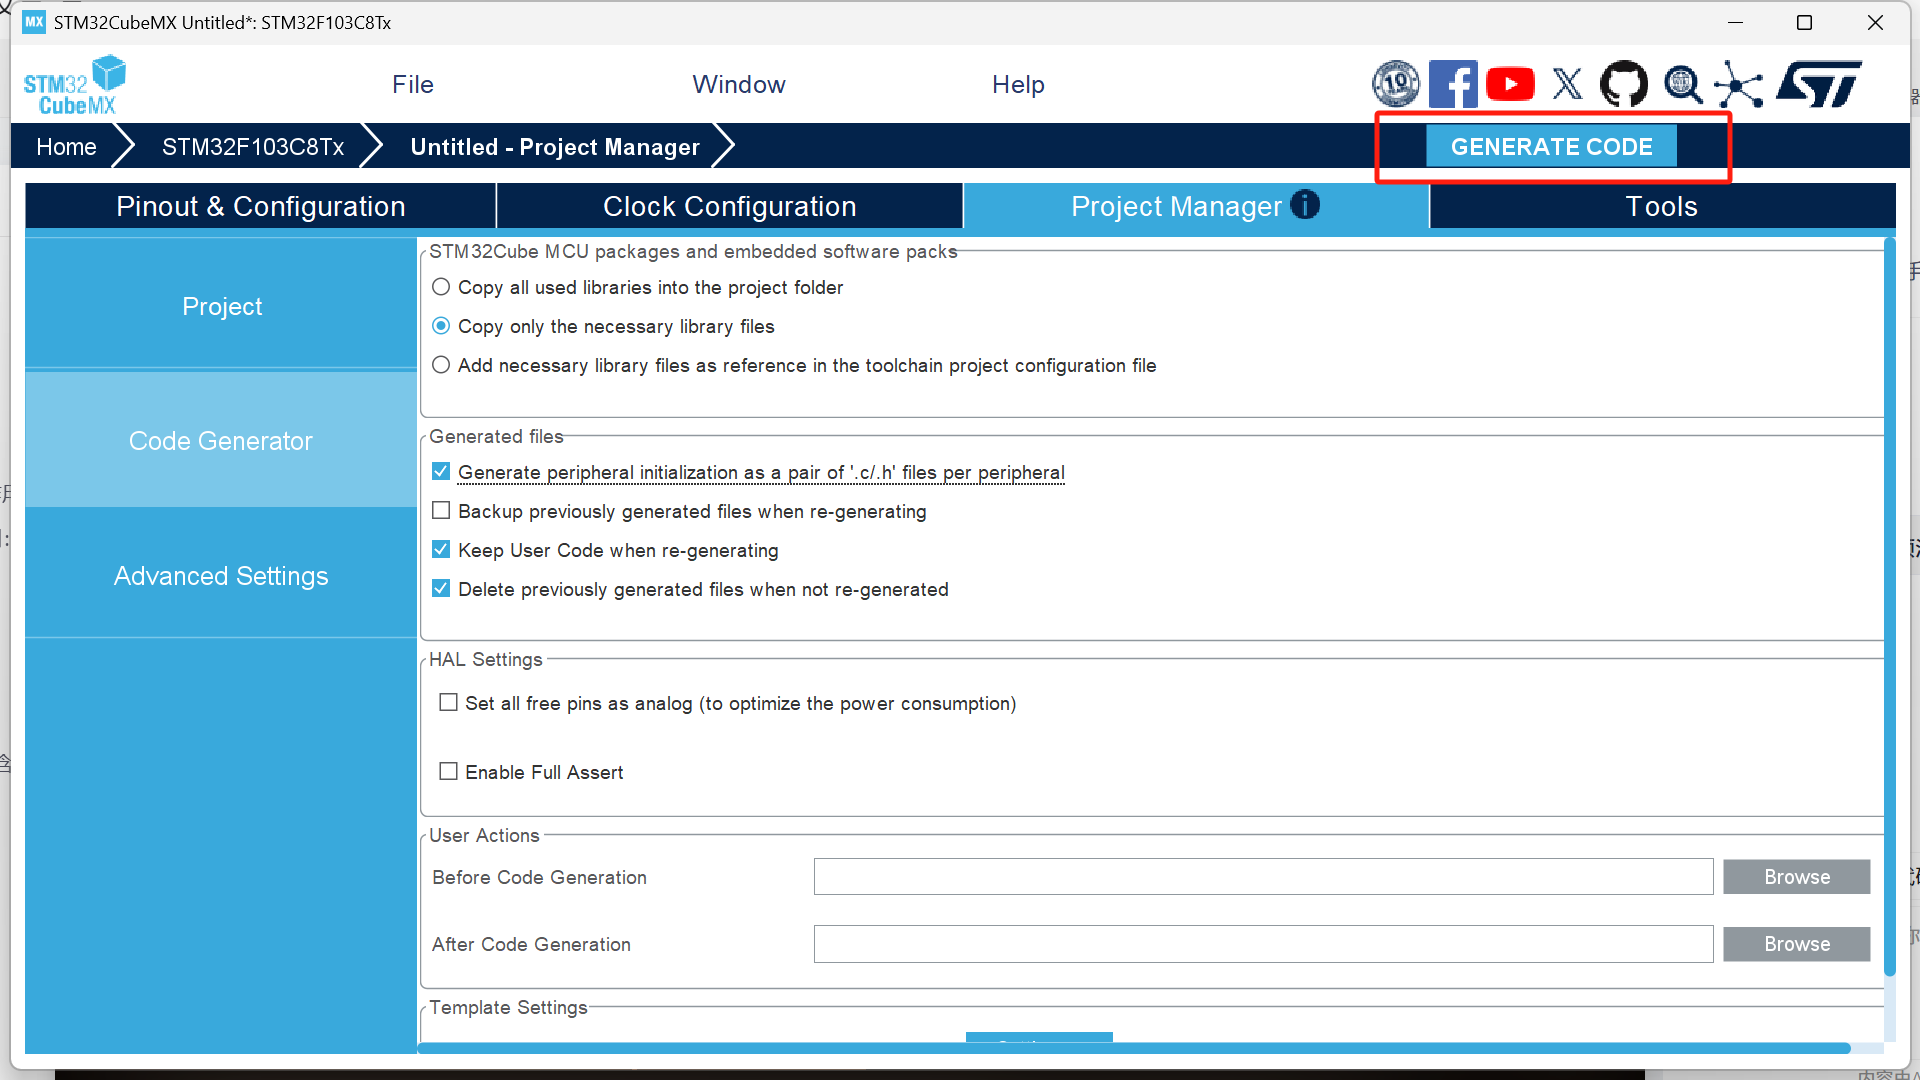
Task: Open the GitHub icon link
Action: (x=1624, y=84)
